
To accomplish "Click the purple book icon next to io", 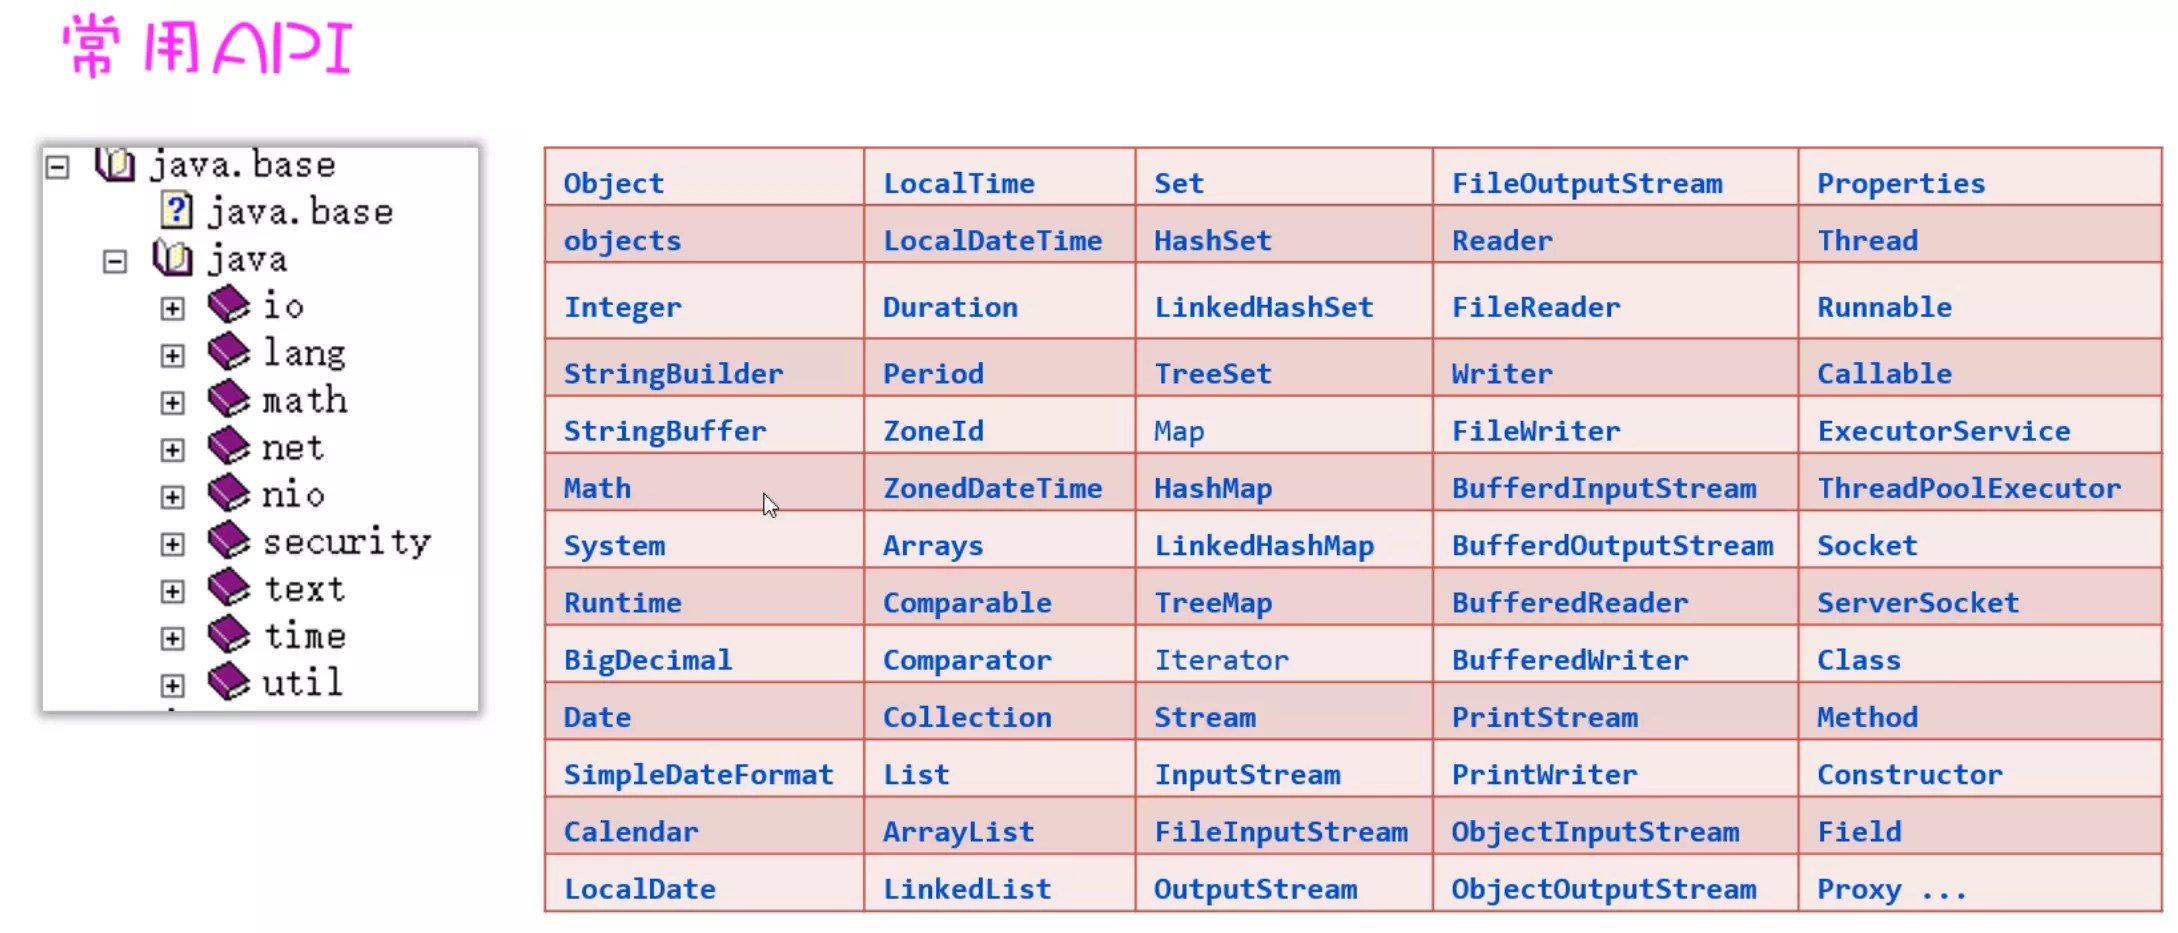I will point(229,304).
